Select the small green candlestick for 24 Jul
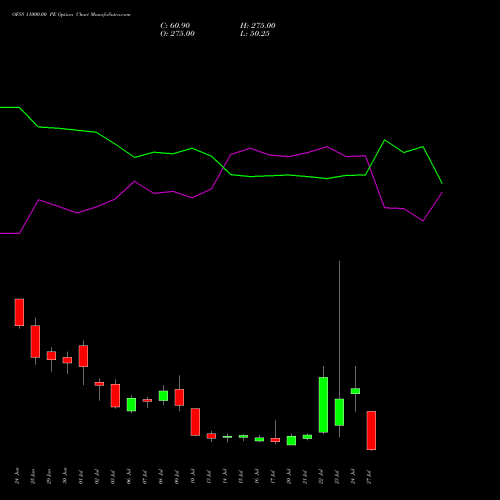Screen dimensions: 500x500 (x=355, y=391)
